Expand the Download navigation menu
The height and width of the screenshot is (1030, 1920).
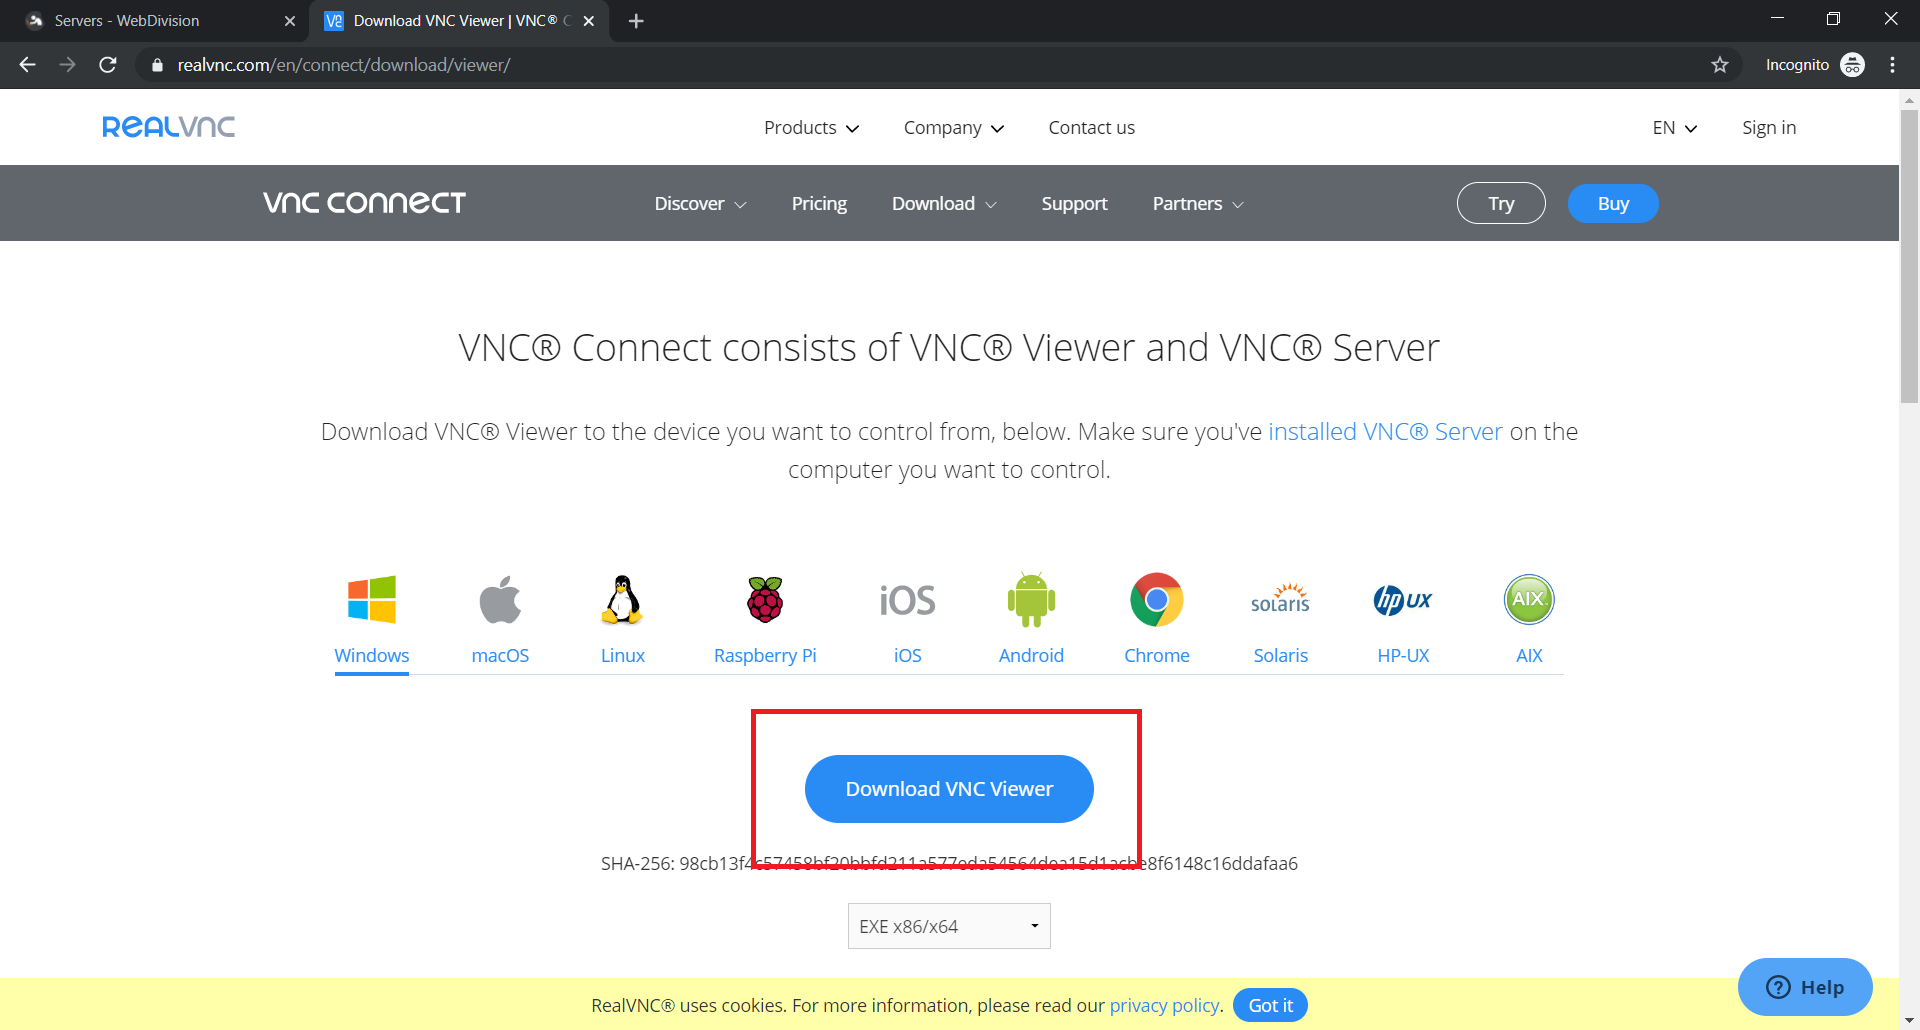coord(943,204)
